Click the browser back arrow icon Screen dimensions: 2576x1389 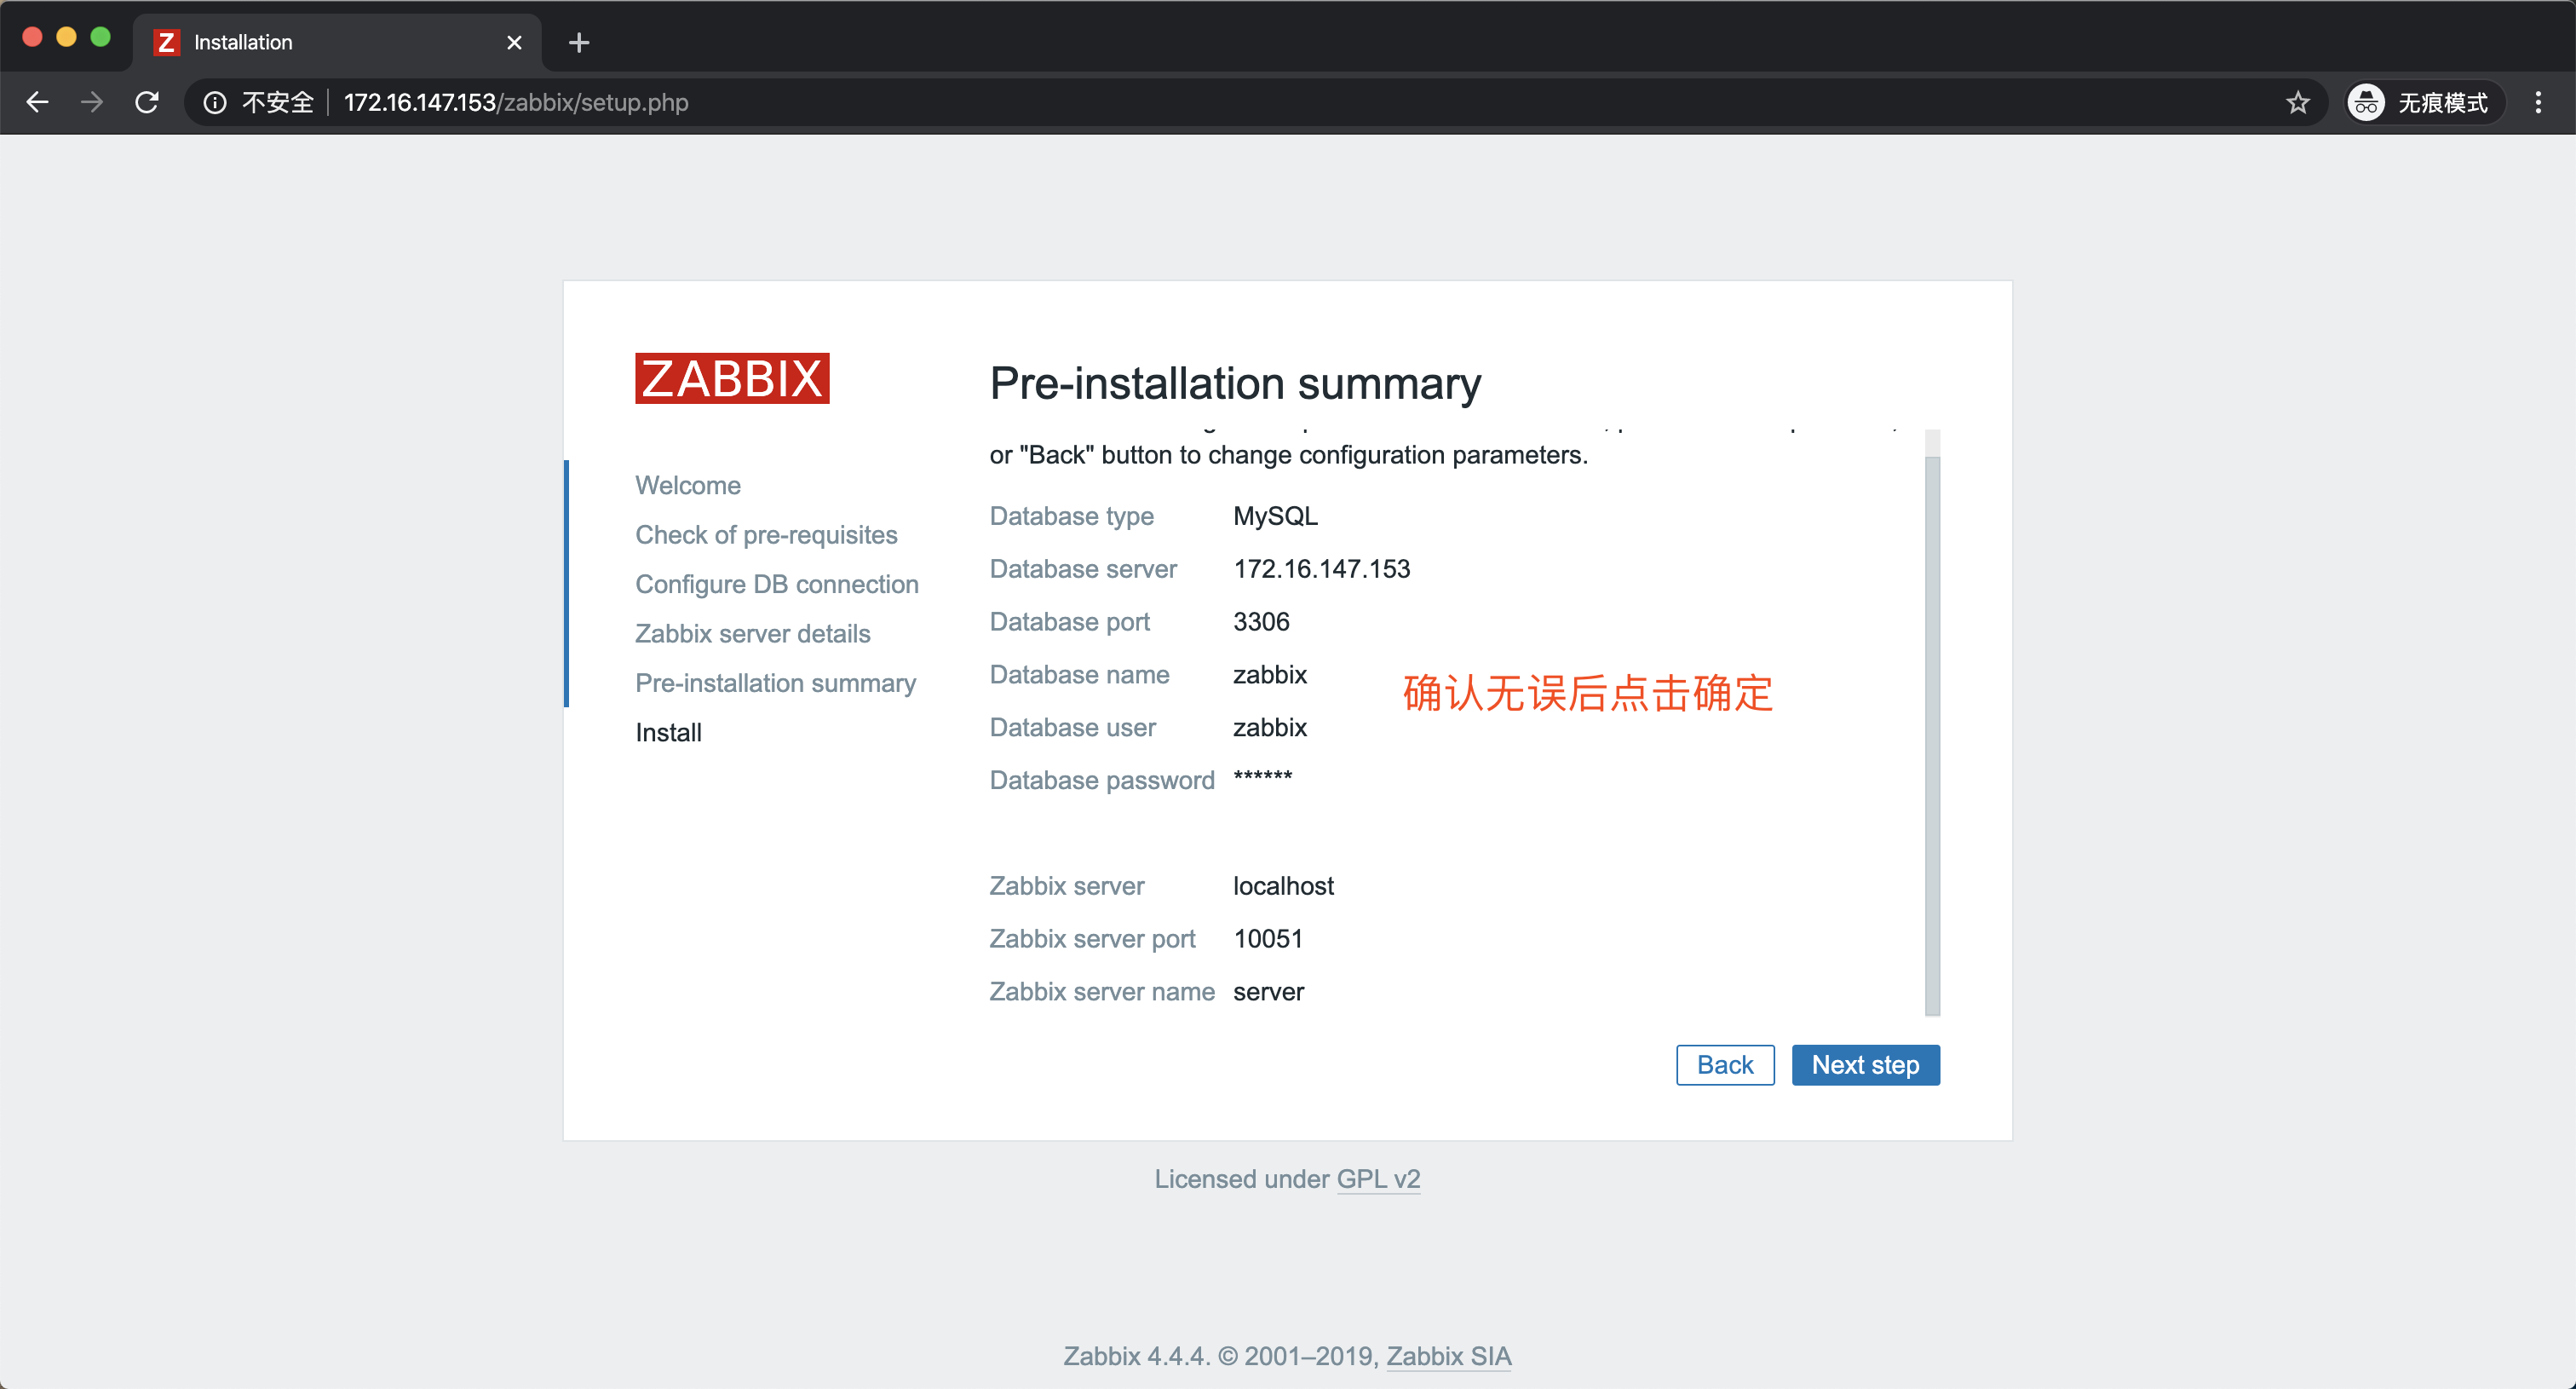pyautogui.click(x=37, y=102)
